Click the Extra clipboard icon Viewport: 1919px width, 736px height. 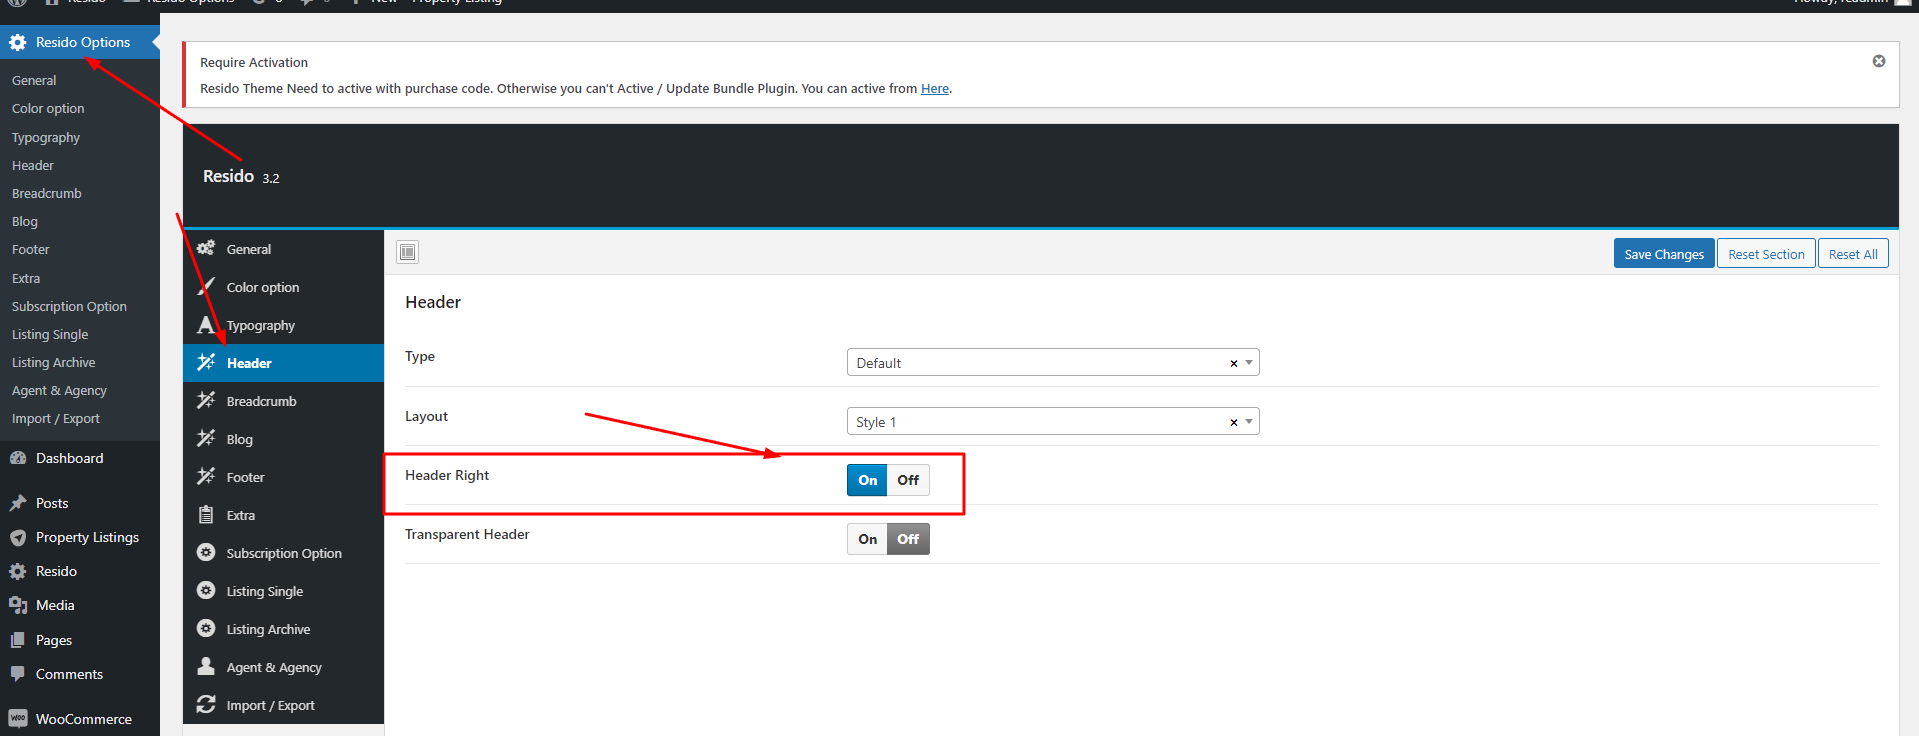coord(206,515)
